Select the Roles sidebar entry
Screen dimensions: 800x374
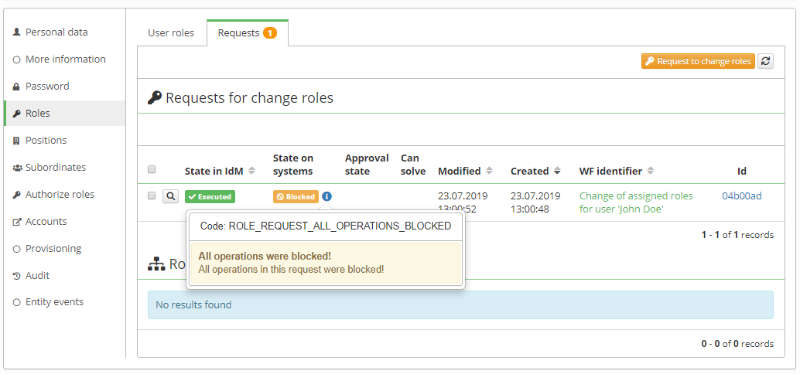[64, 113]
